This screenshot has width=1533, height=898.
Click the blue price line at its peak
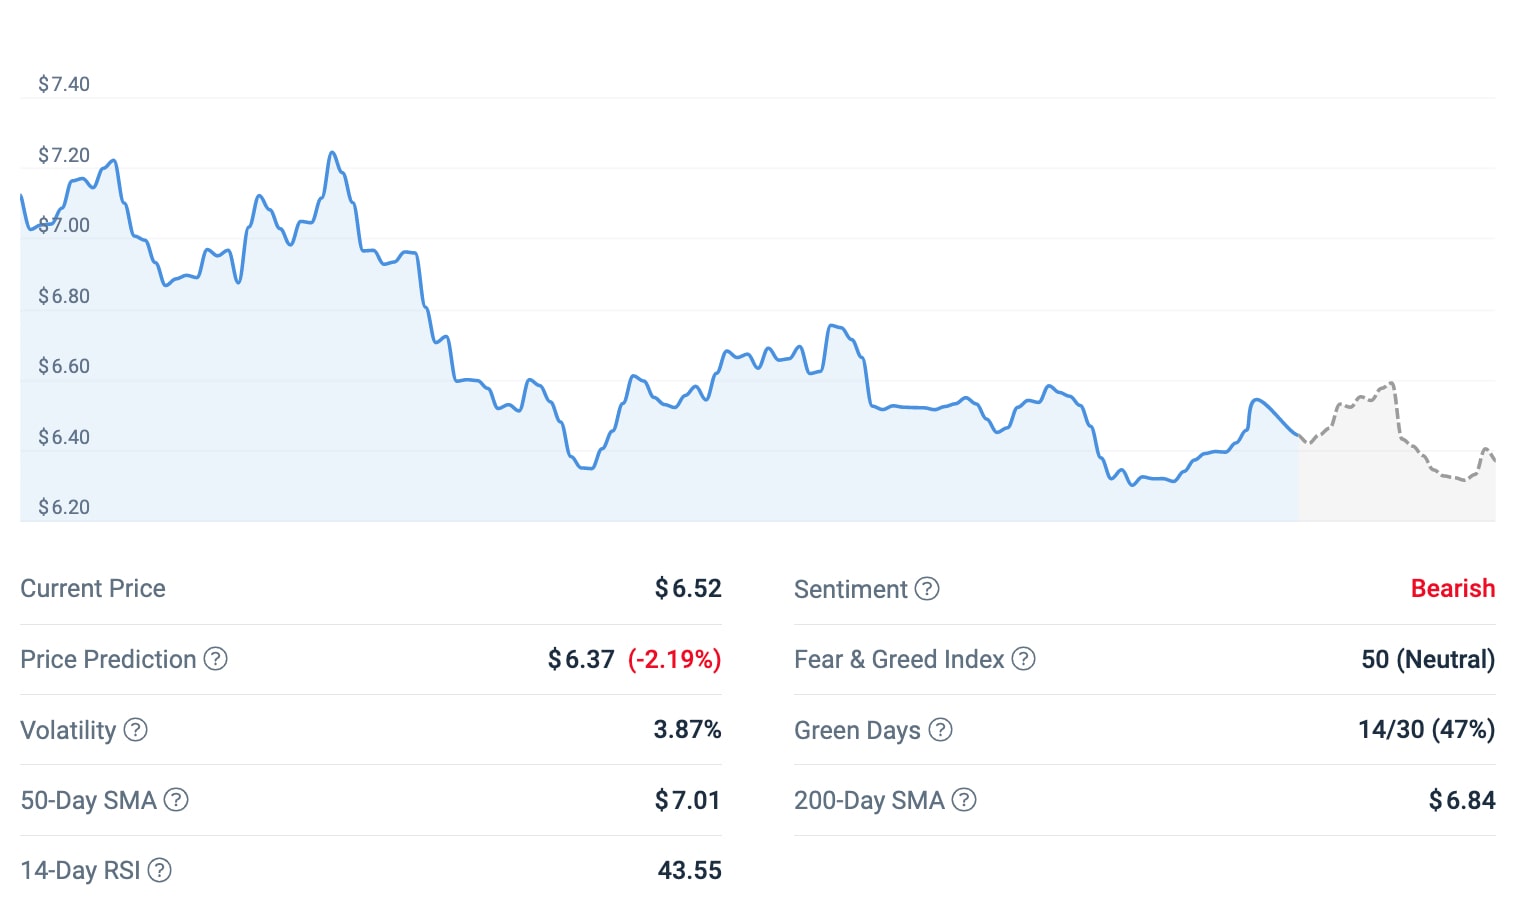[x=333, y=152]
